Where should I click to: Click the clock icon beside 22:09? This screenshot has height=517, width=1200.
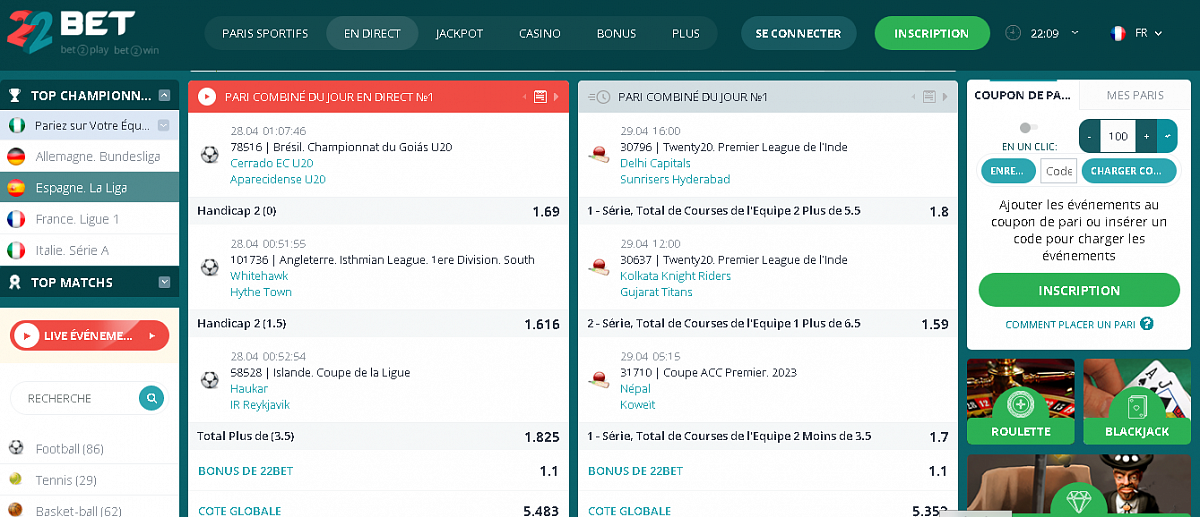pyautogui.click(x=1013, y=33)
